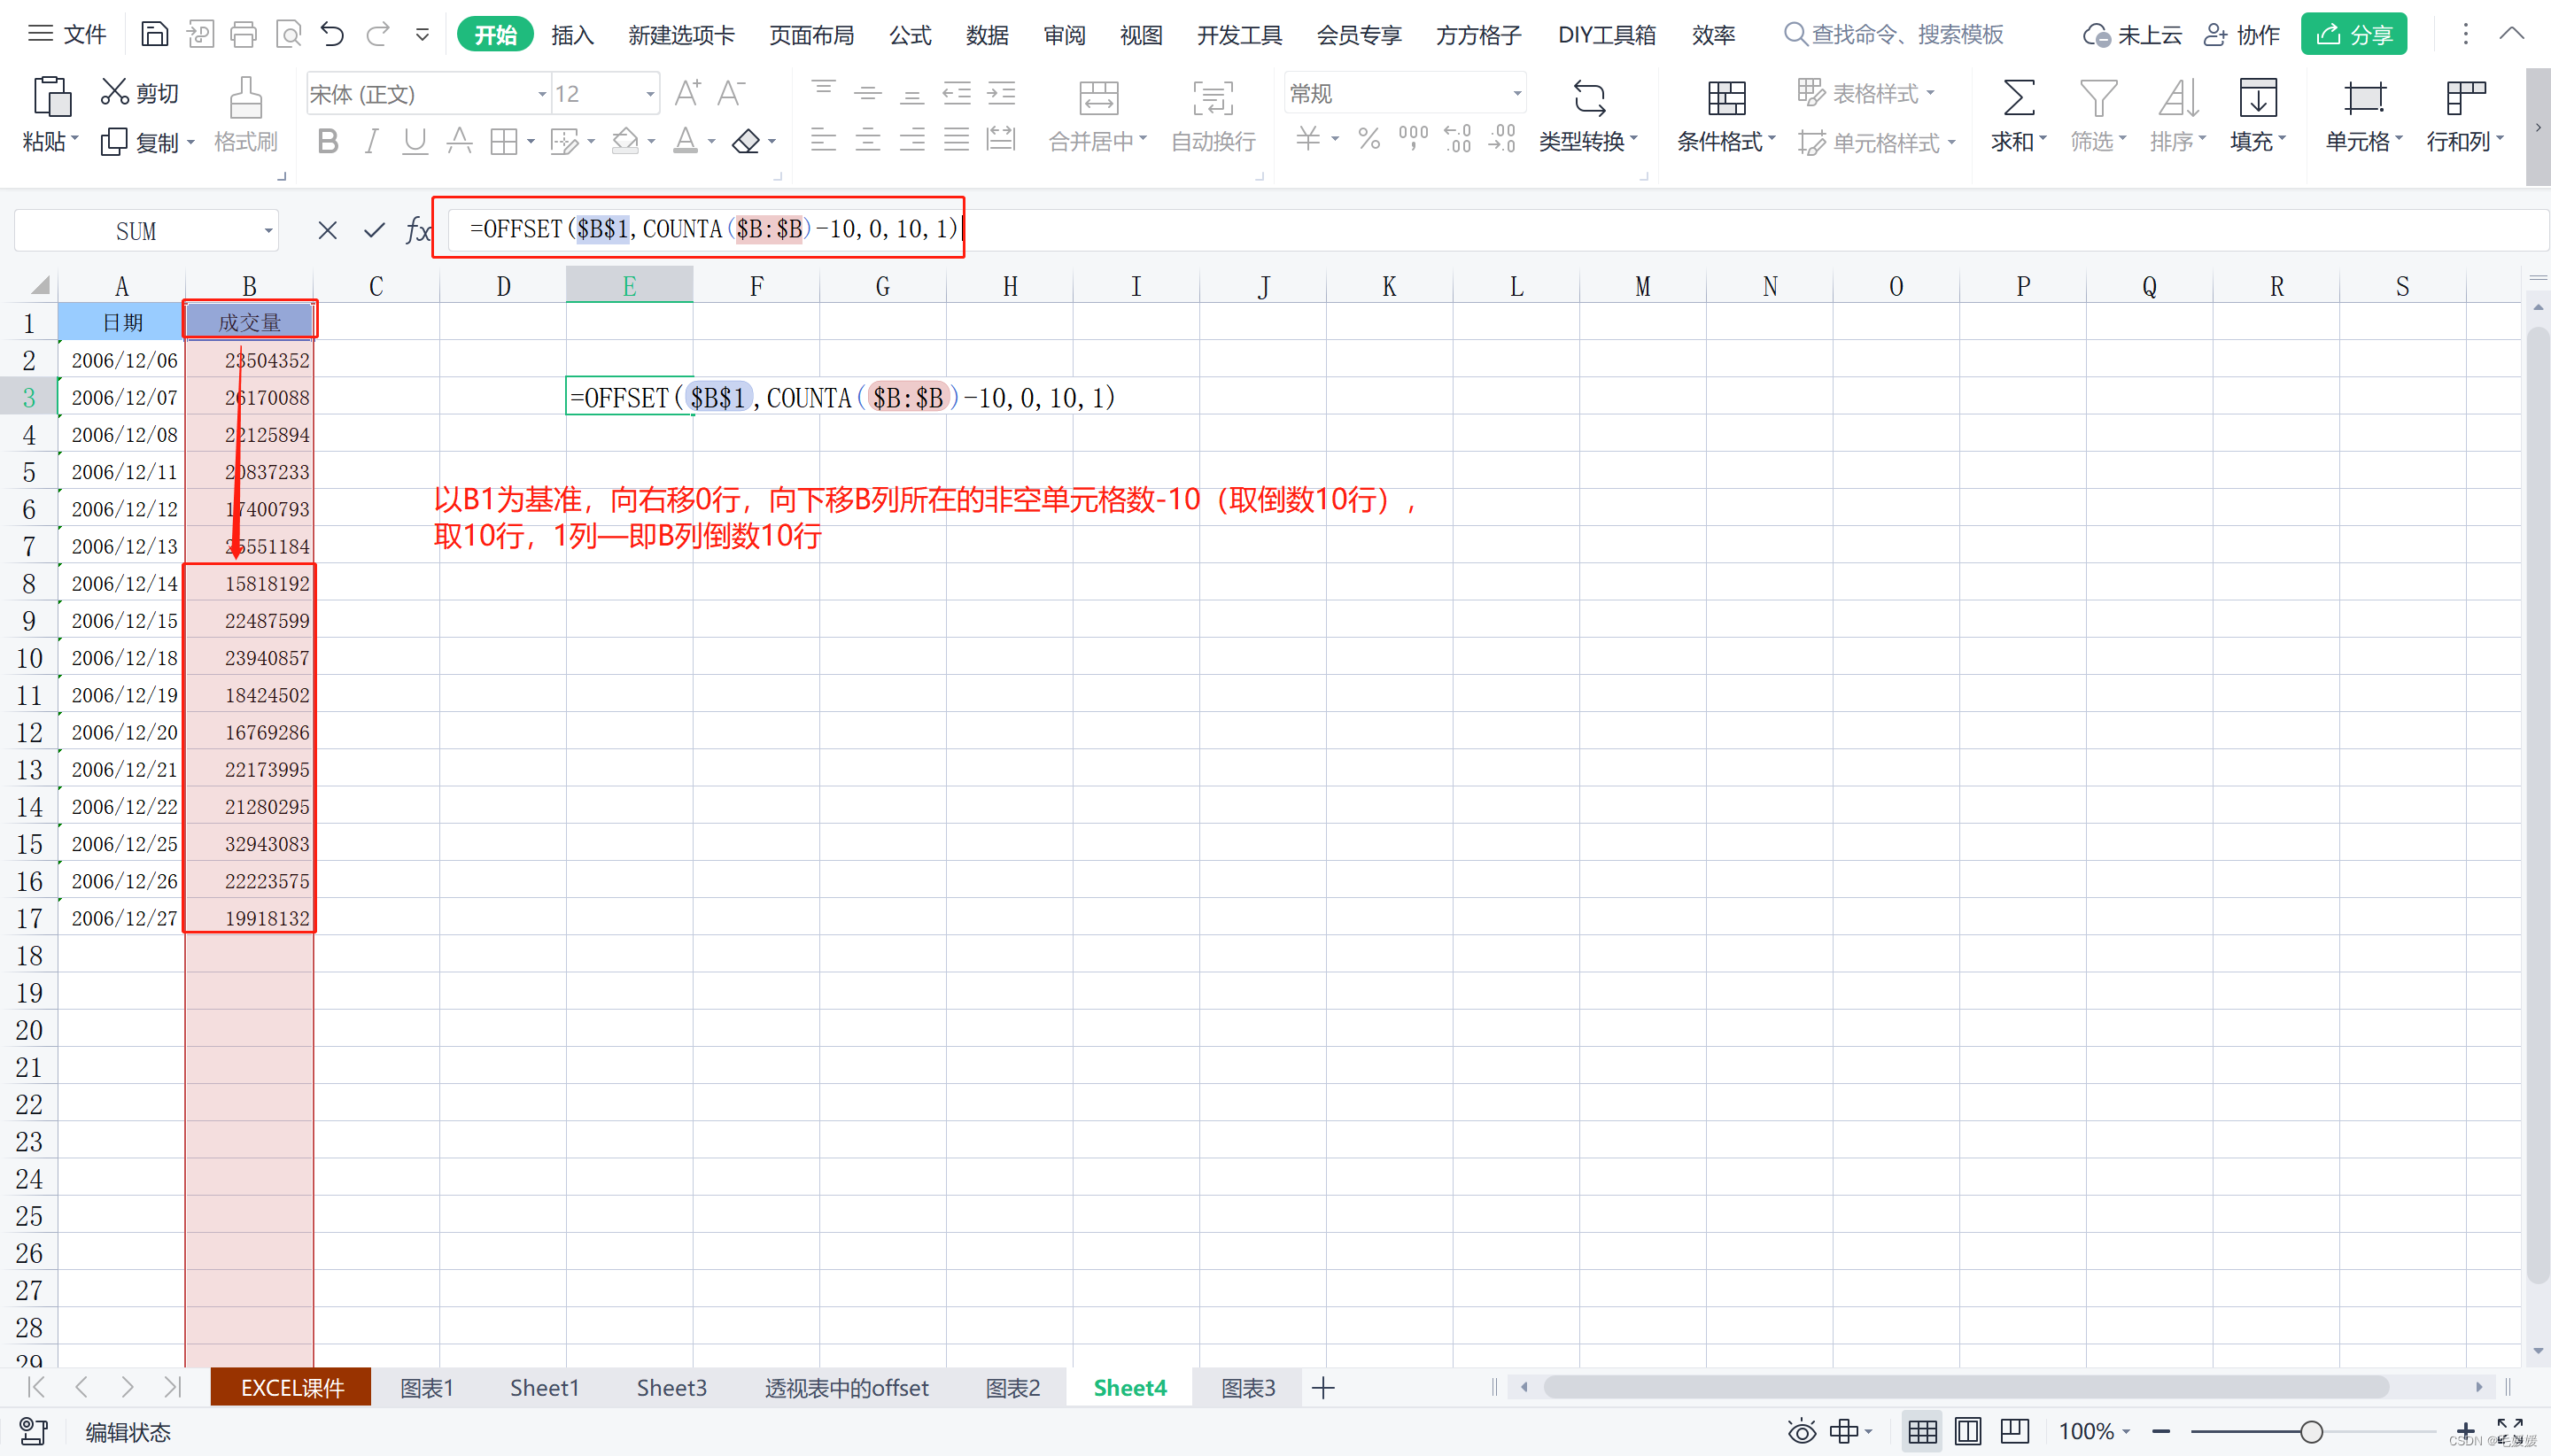This screenshot has height=1456, width=2551.
Task: Increase font size with the A+ icon
Action: pos(687,93)
